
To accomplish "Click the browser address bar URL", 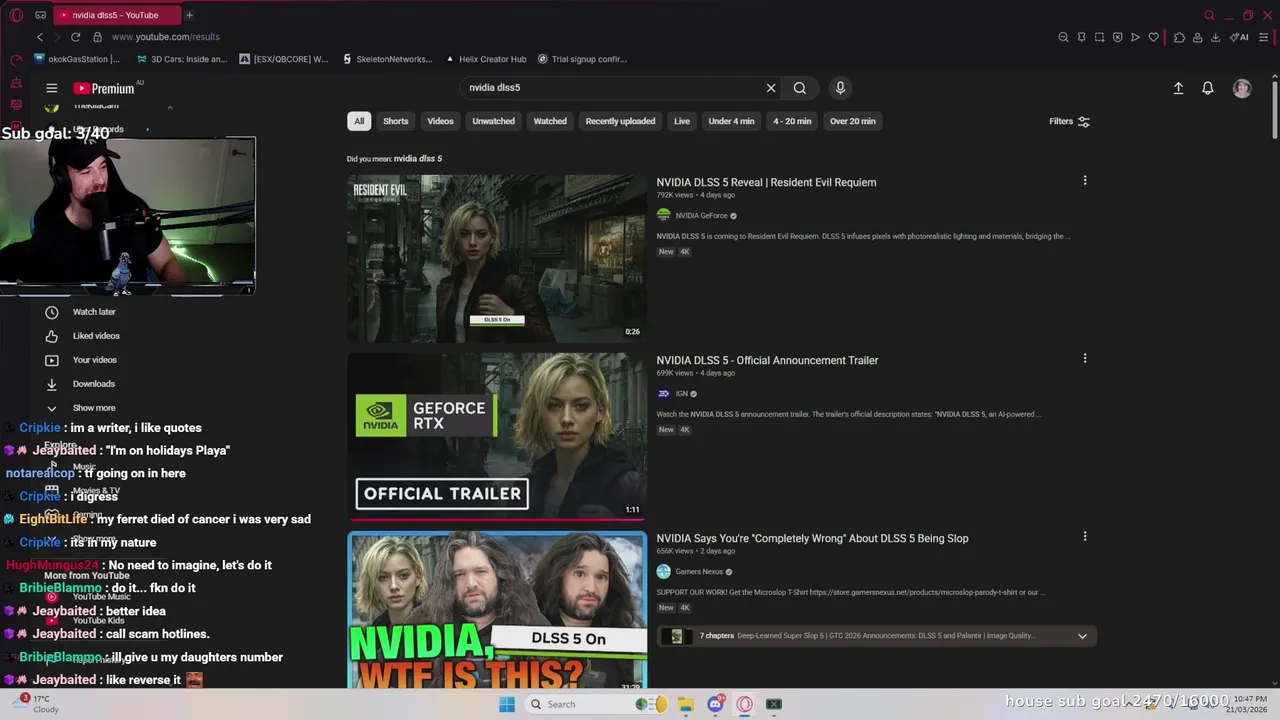I will [x=165, y=37].
